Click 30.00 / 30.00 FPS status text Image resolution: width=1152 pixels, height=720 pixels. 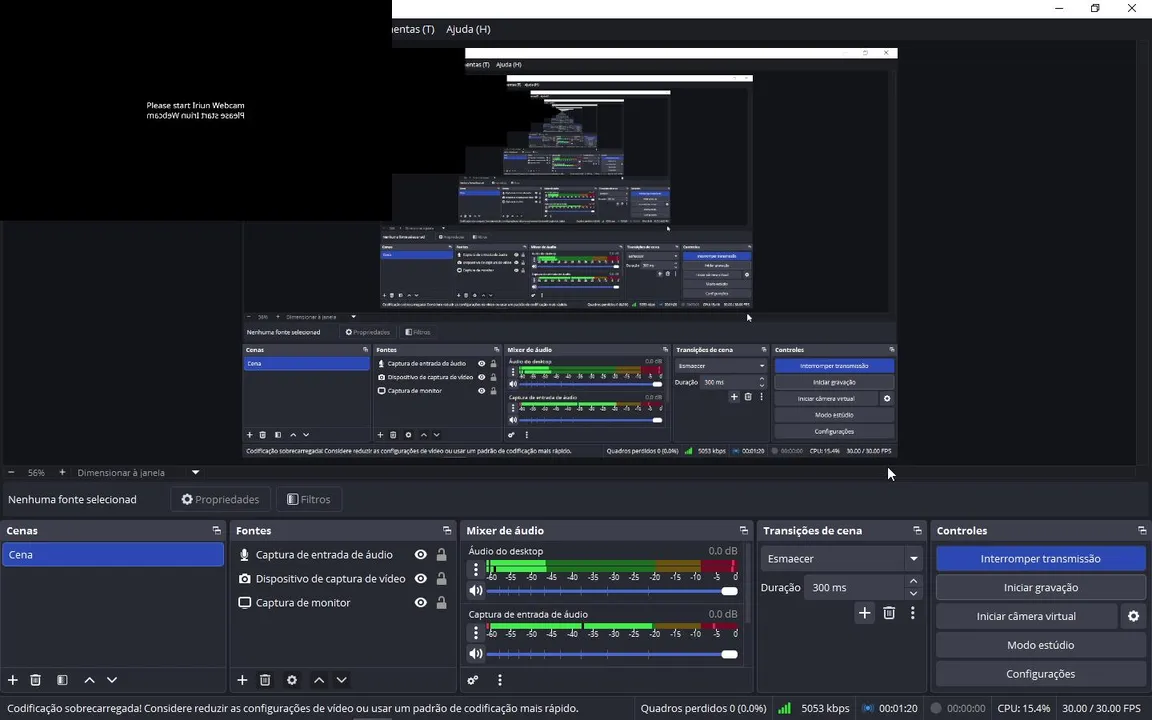1101,708
